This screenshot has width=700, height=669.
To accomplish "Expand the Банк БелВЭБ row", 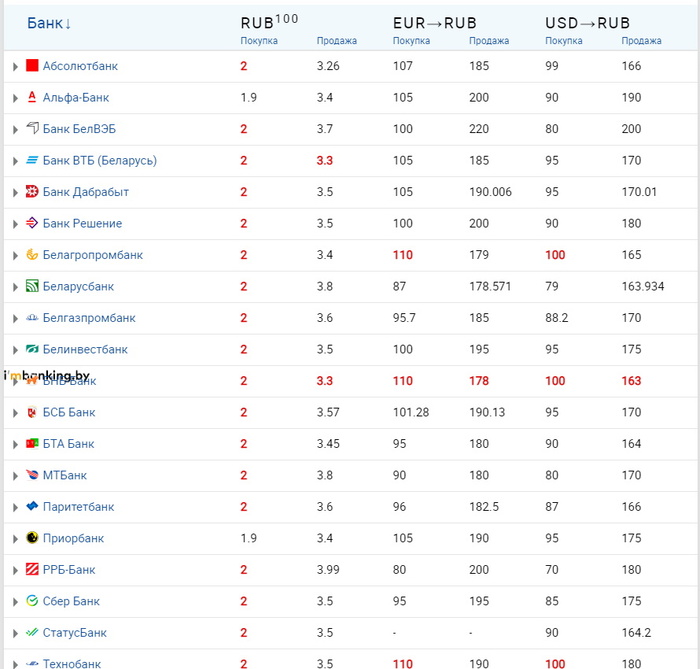I will coord(15,129).
